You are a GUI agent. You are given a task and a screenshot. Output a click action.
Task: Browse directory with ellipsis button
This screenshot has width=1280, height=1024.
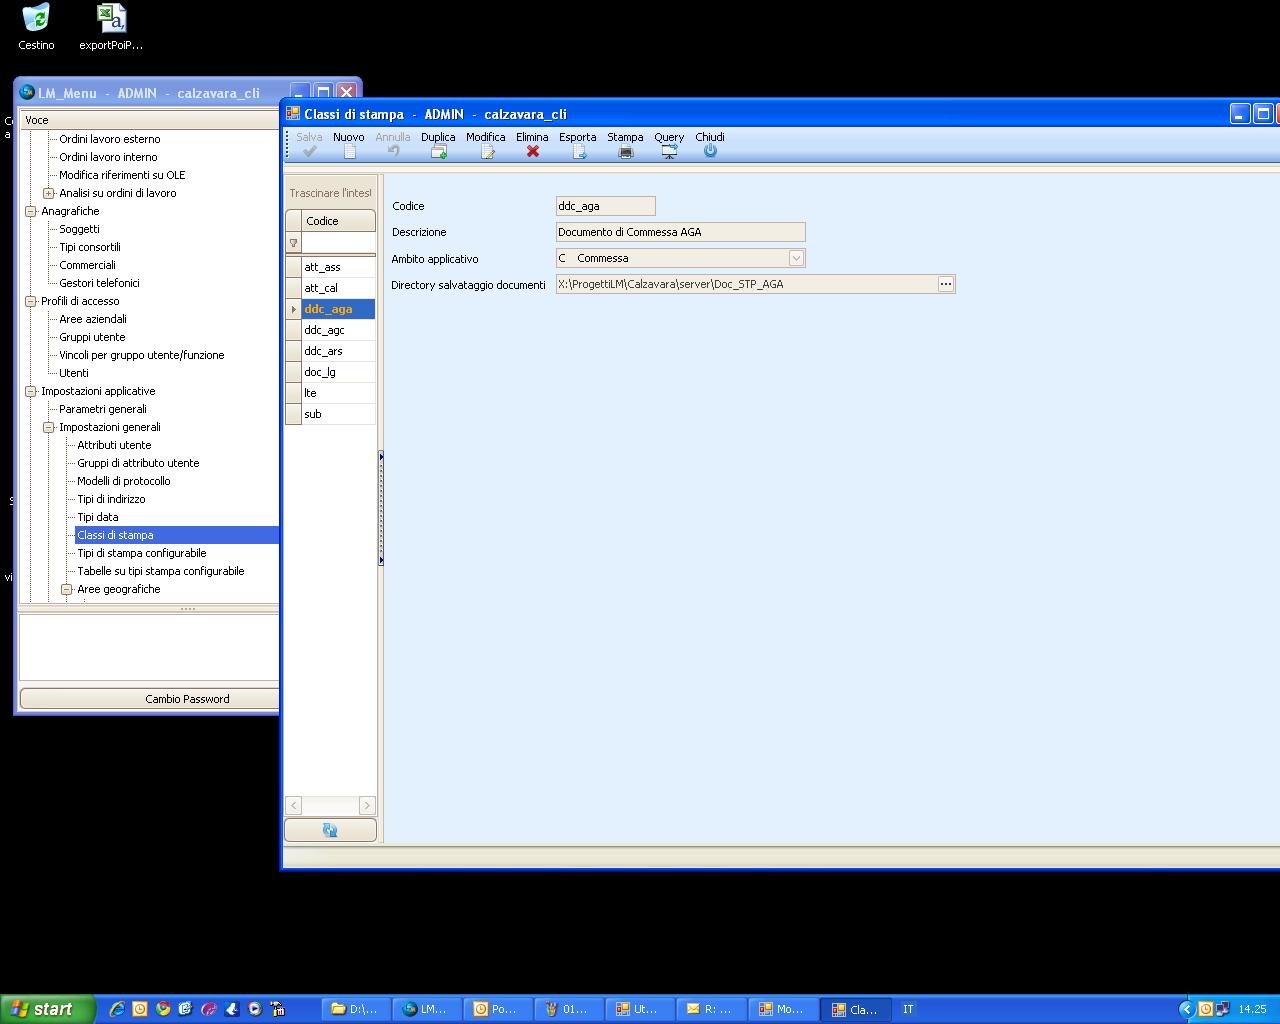click(x=945, y=284)
